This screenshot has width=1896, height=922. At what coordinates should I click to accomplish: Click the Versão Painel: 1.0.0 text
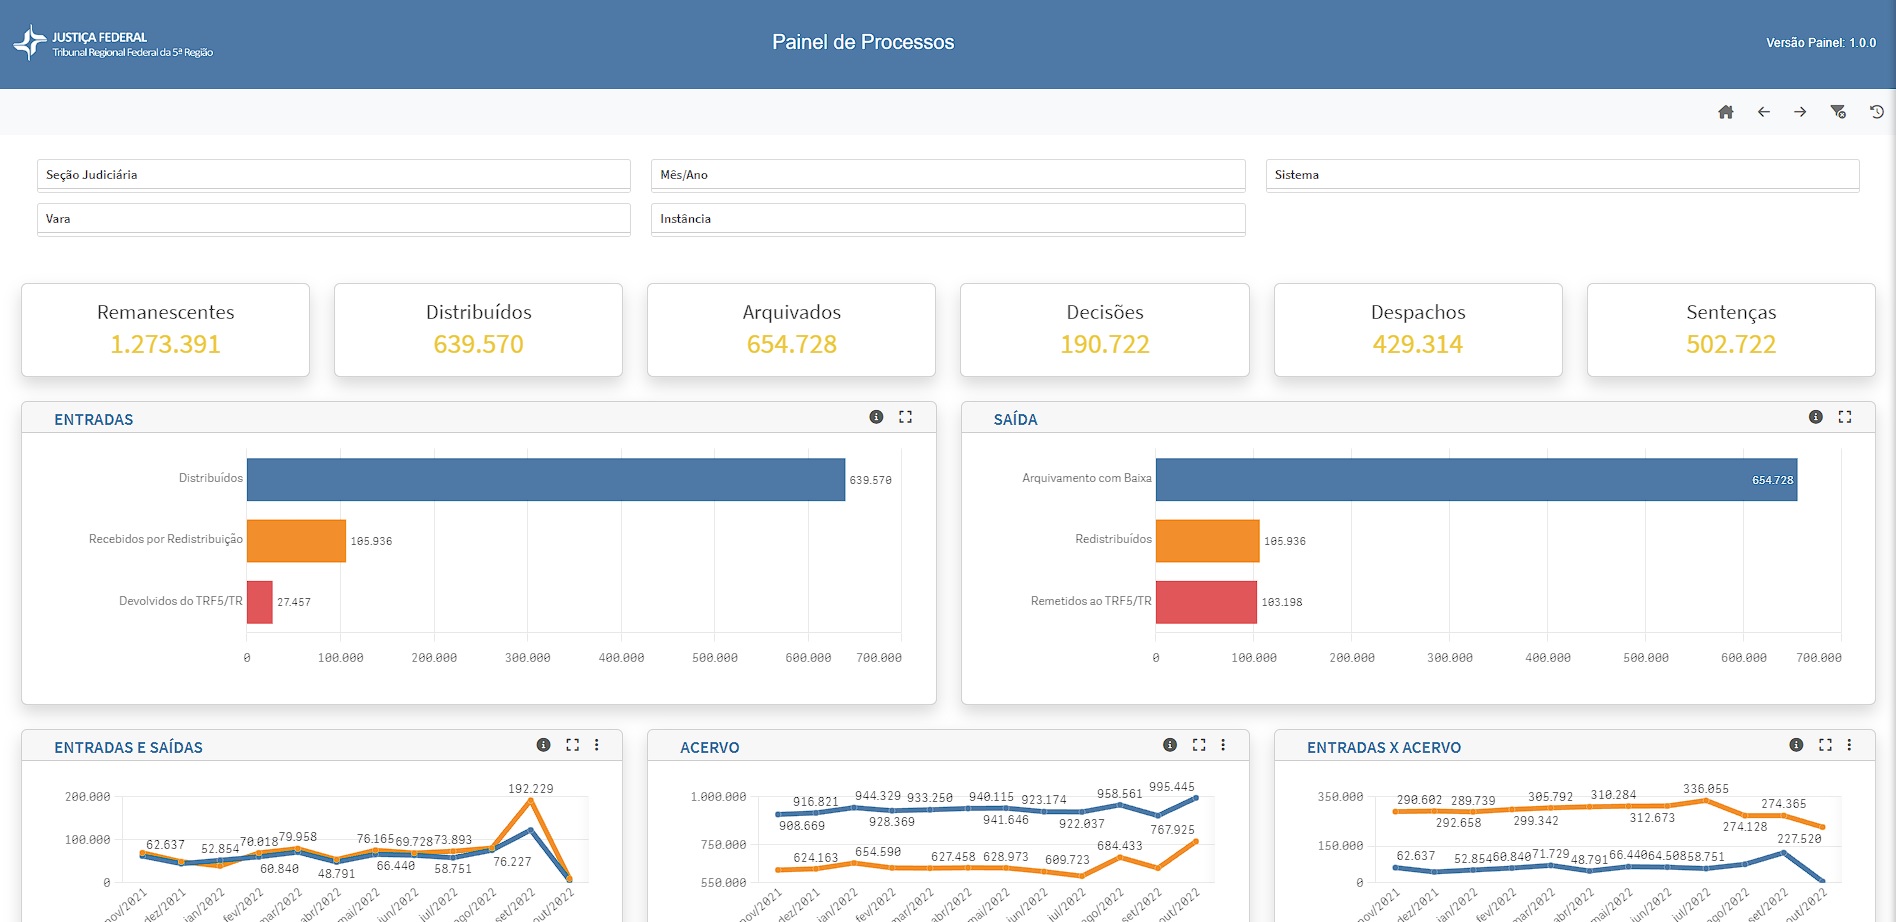(x=1821, y=43)
